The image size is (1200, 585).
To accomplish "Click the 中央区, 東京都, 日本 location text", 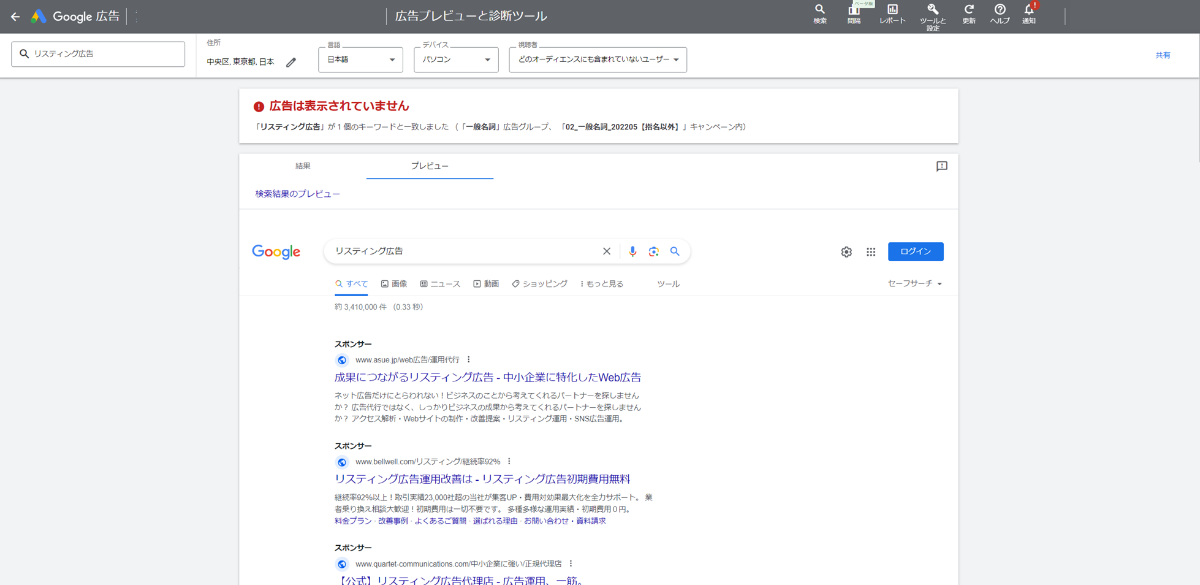I will tap(240, 62).
